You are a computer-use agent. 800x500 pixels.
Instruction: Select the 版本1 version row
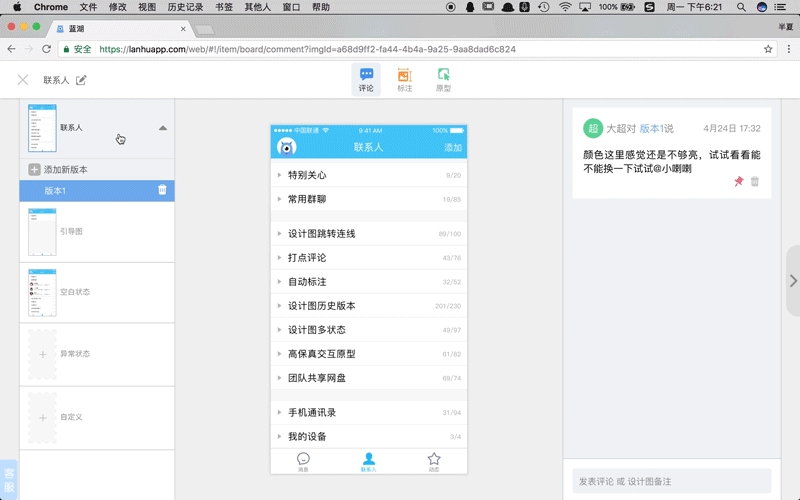(x=97, y=190)
